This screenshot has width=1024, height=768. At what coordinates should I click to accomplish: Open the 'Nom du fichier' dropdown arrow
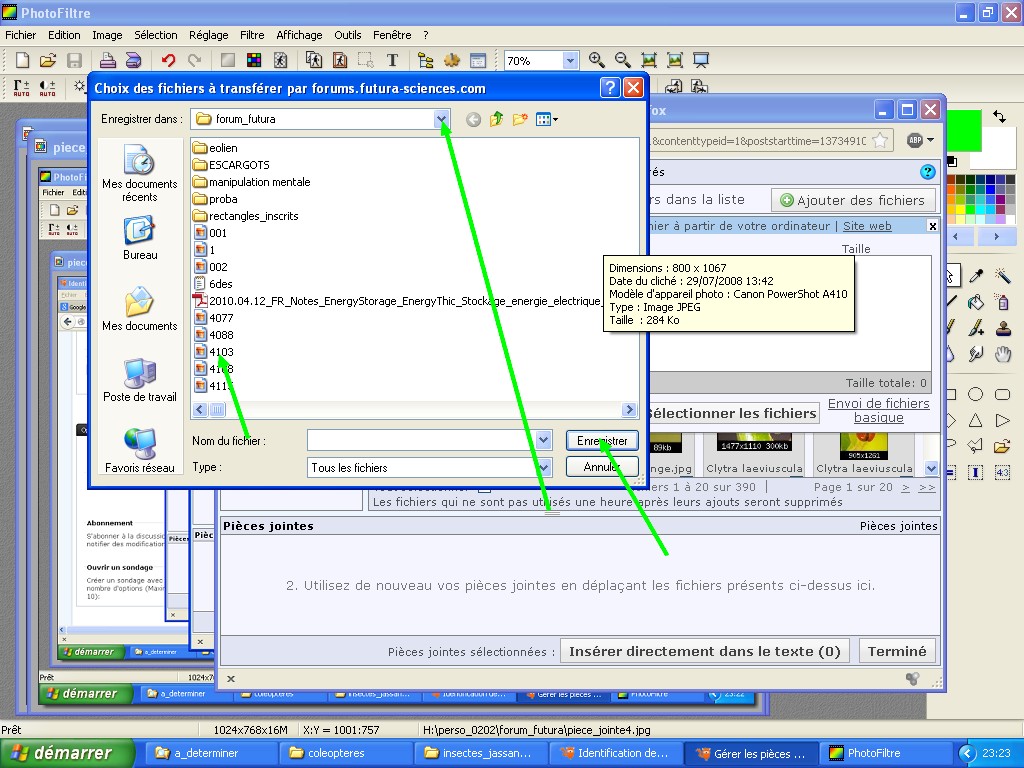[543, 440]
